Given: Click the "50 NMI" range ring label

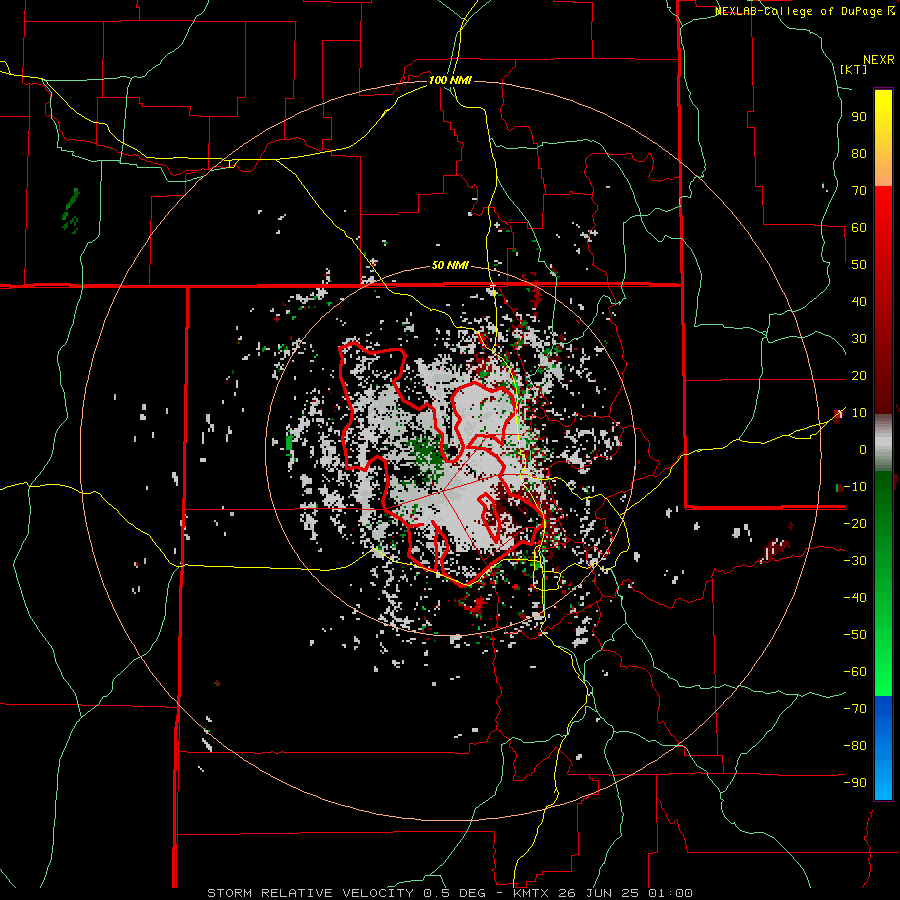Looking at the screenshot, I should point(450,265).
